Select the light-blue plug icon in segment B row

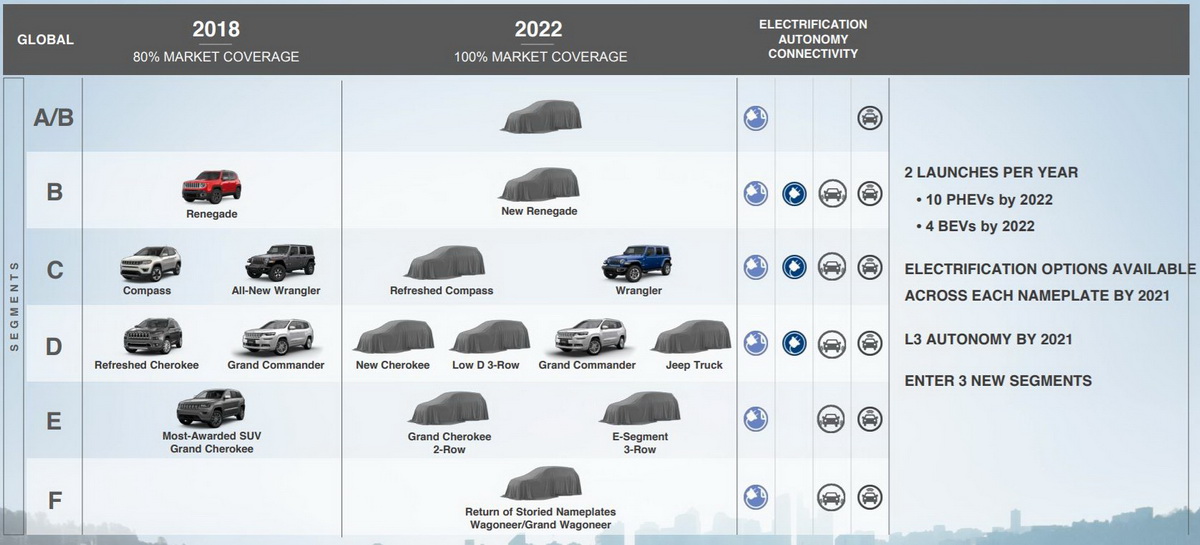tap(755, 193)
